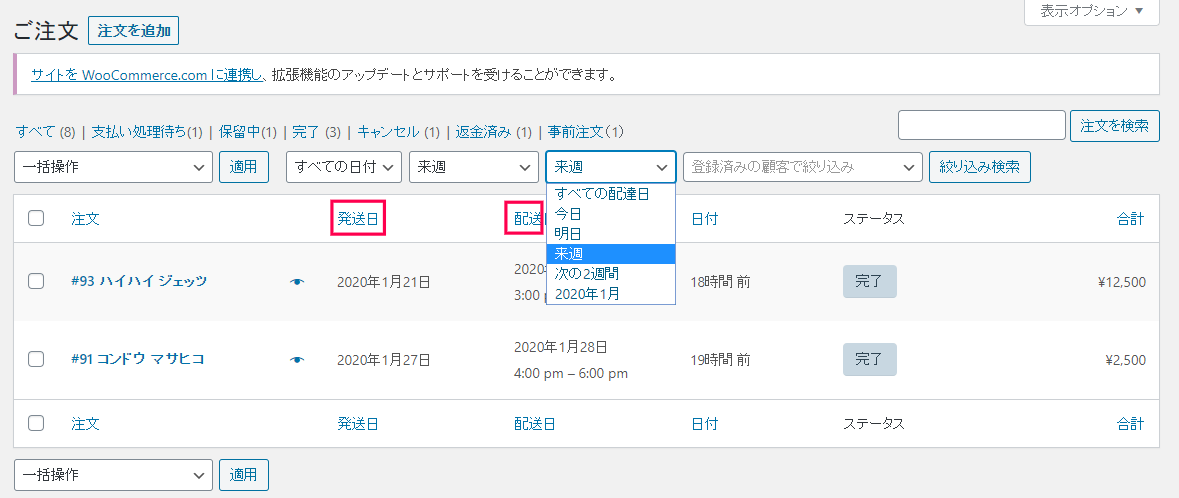Click the order search input field
The image size is (1179, 498).
point(981,126)
